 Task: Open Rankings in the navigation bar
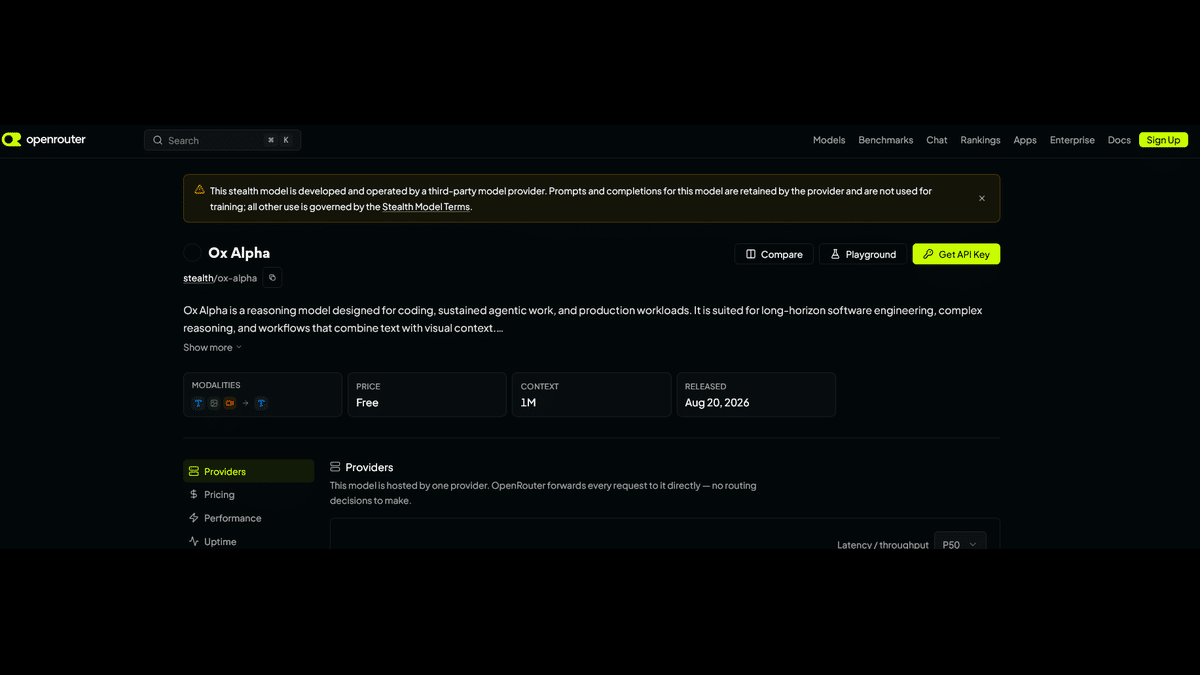tap(980, 140)
